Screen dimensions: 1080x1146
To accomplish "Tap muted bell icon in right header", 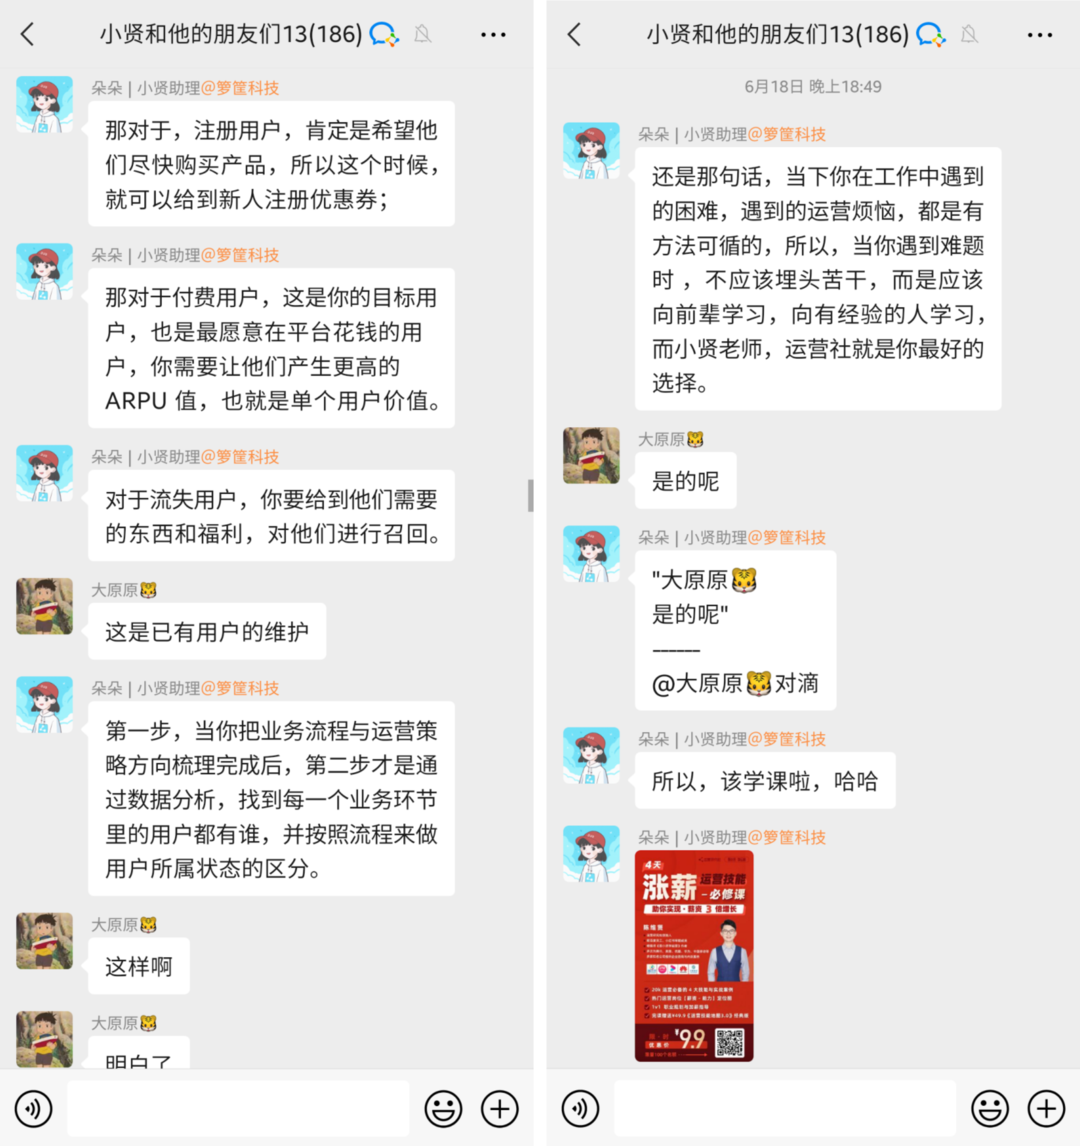I will [969, 34].
